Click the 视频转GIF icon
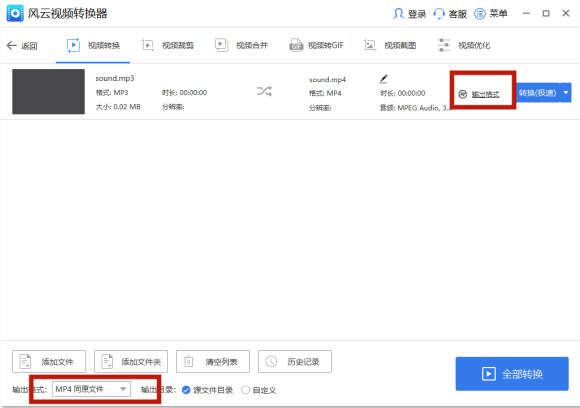Viewport: 580px width, 408px height. [296, 45]
